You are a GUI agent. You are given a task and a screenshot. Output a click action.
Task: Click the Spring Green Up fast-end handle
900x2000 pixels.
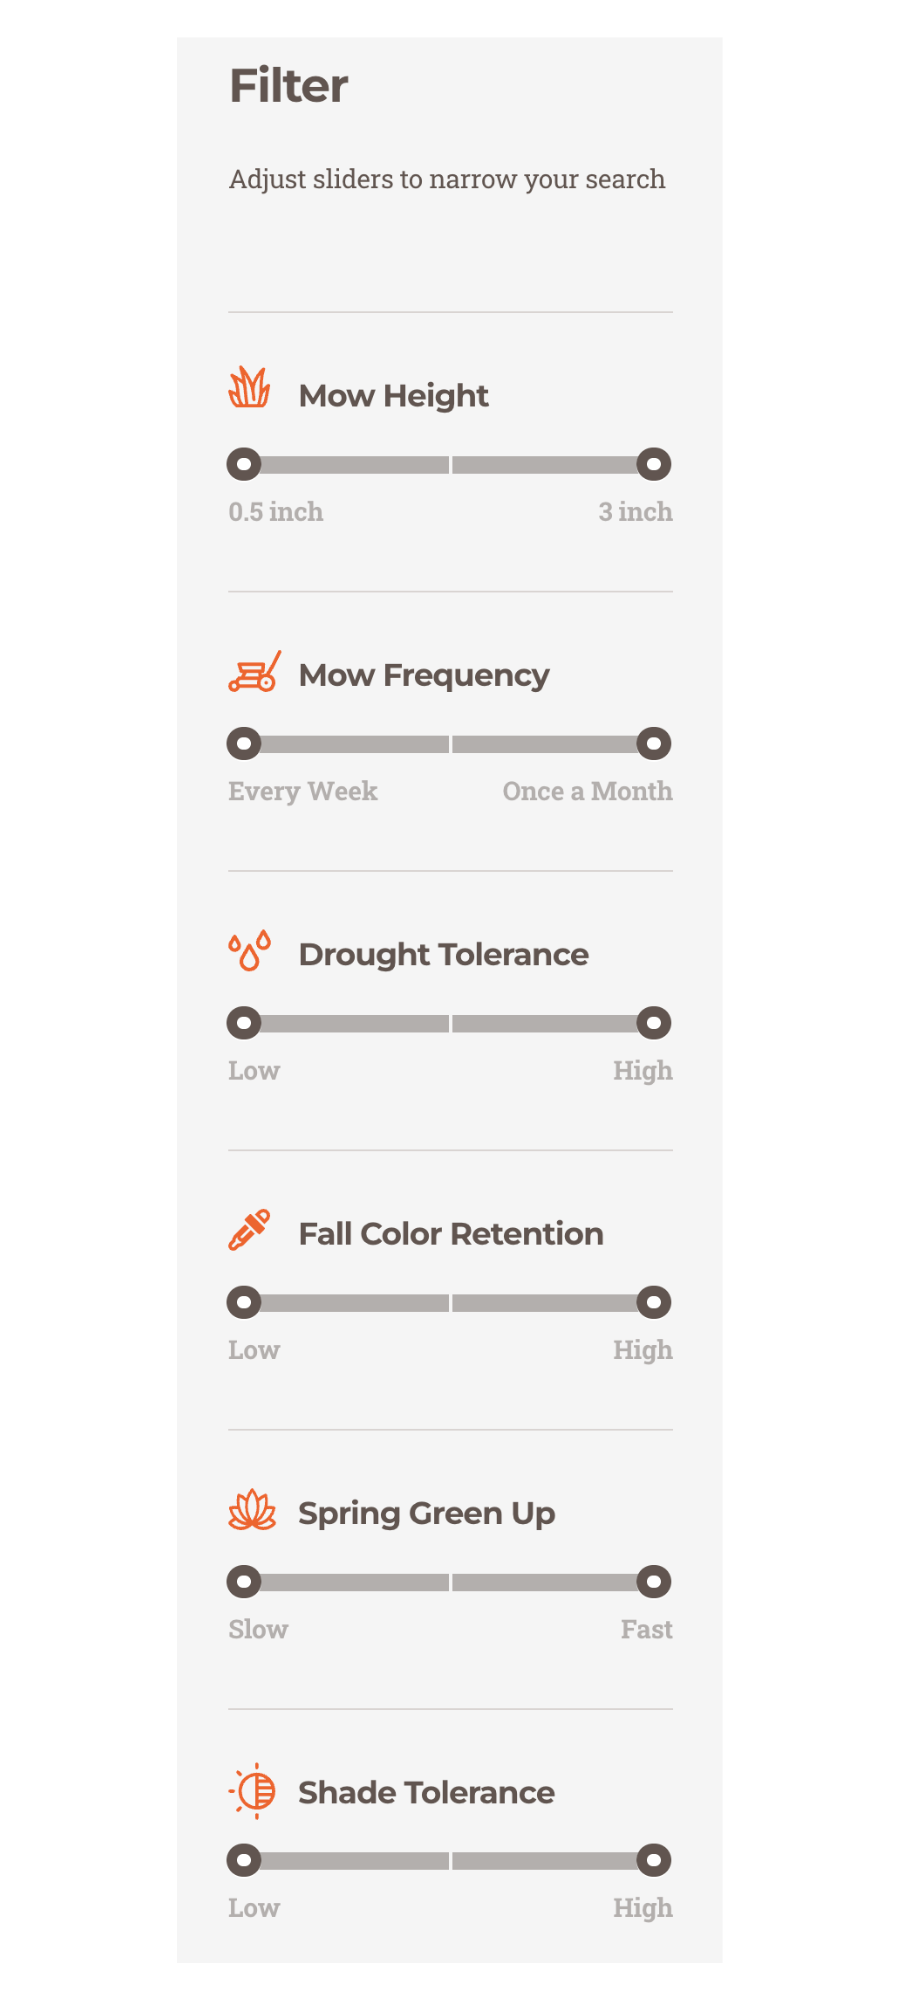pos(654,1581)
